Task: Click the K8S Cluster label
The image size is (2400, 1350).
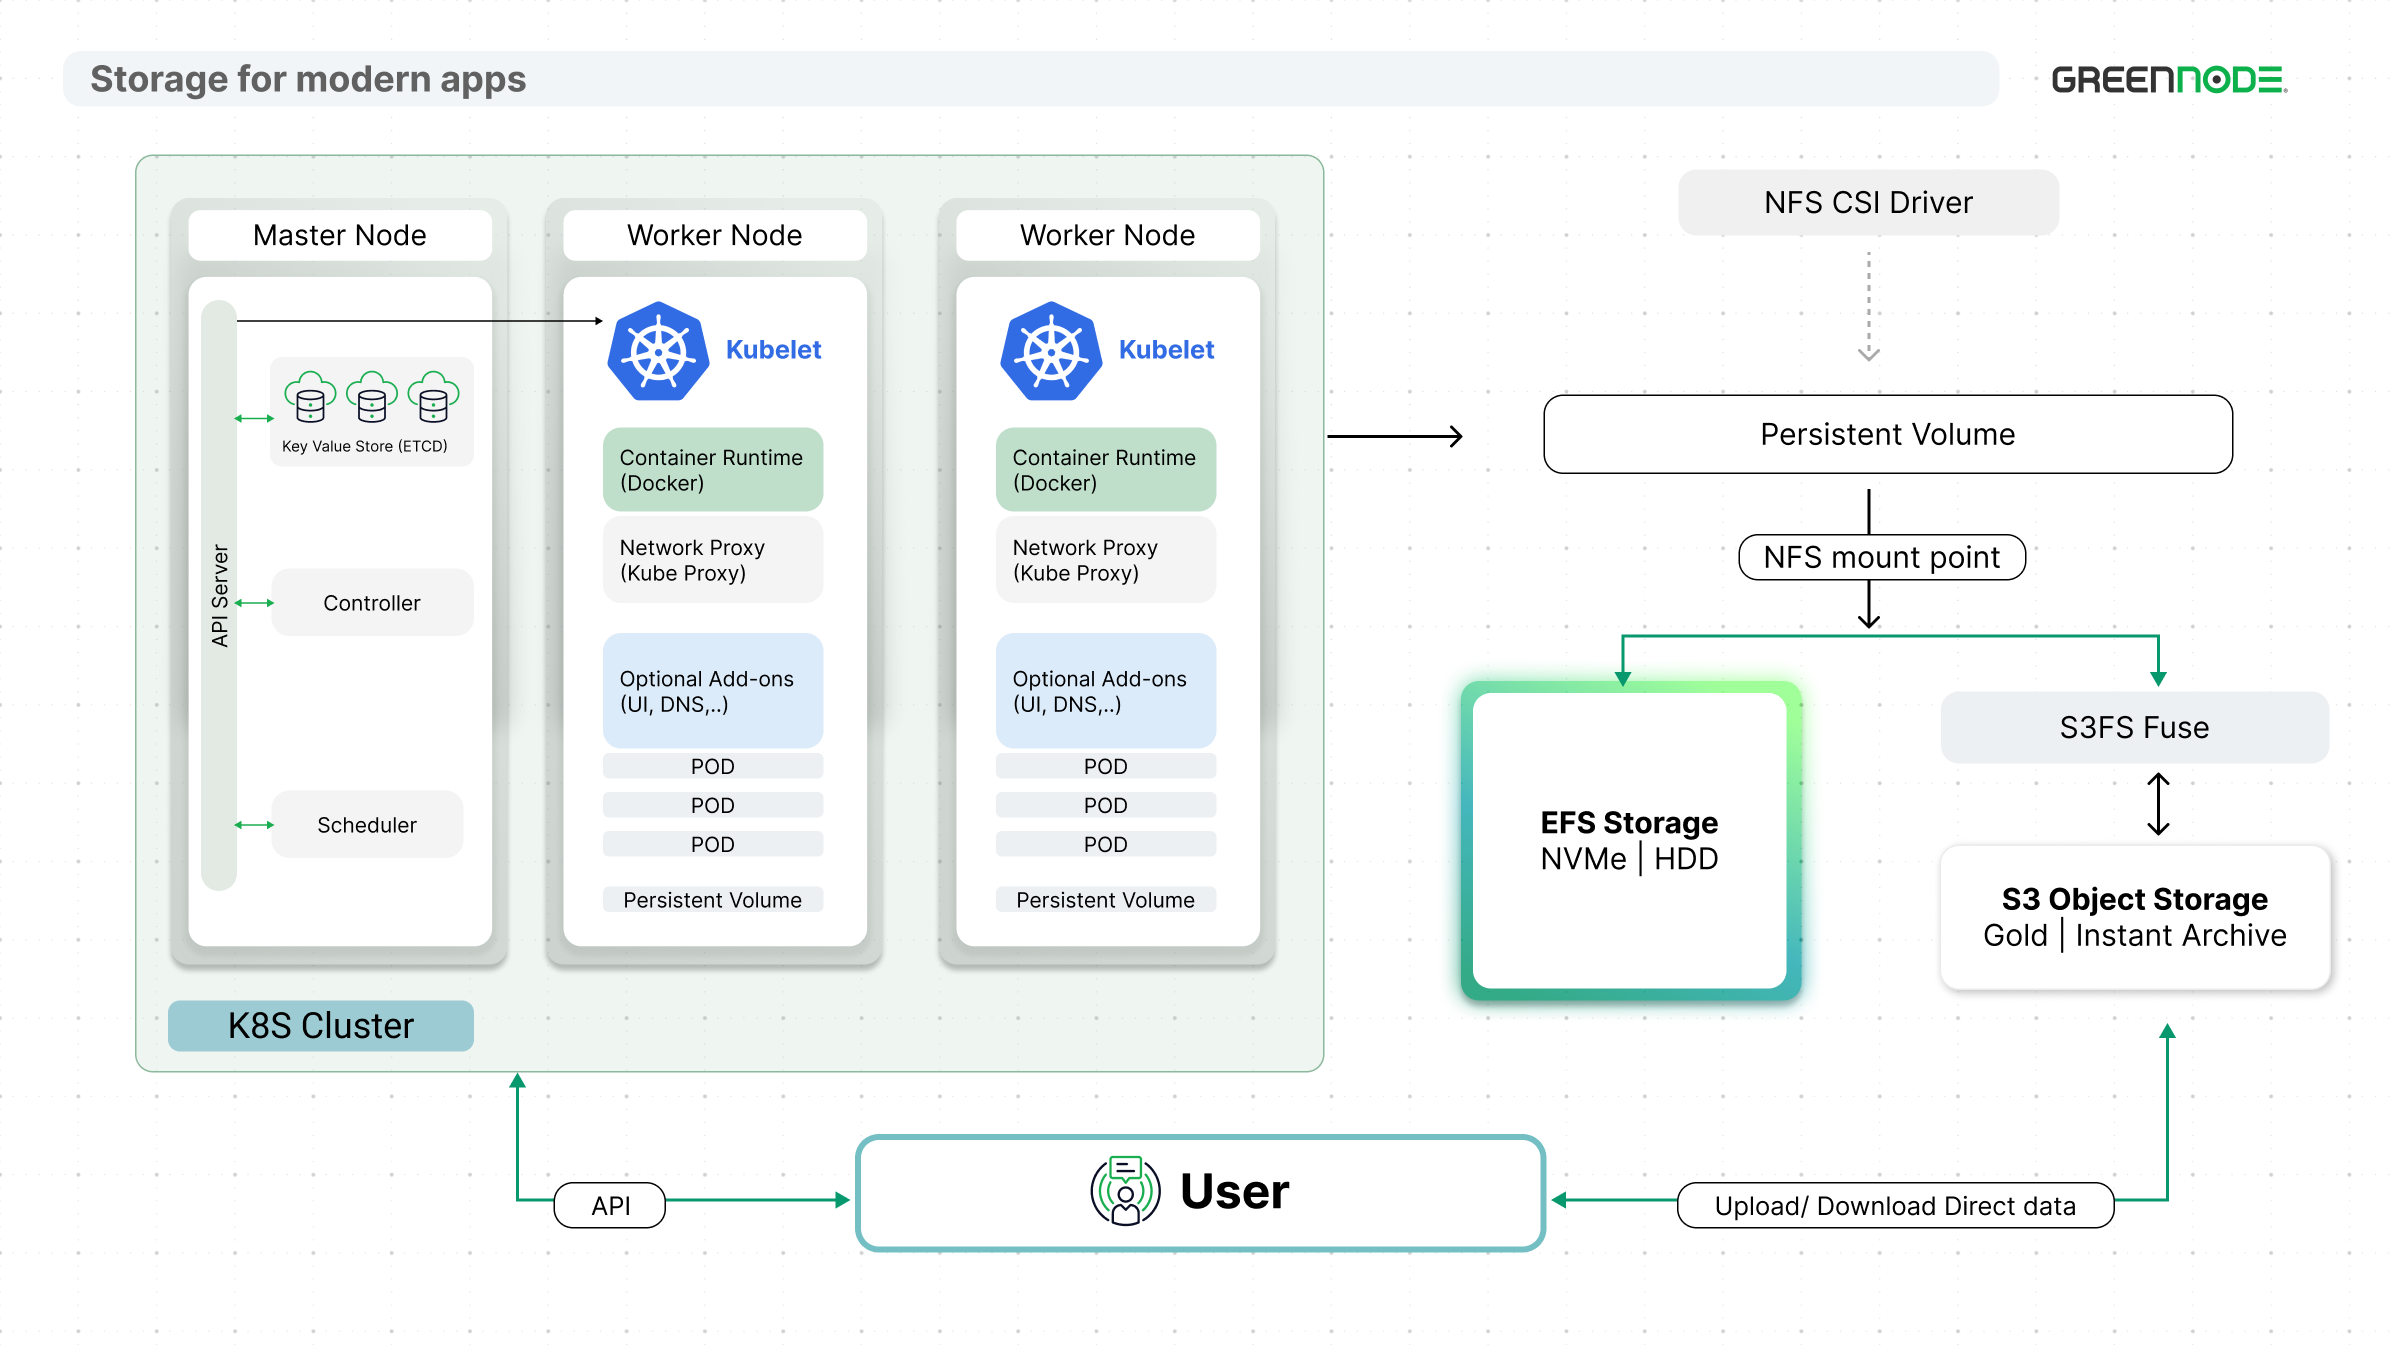Action: click(321, 1026)
